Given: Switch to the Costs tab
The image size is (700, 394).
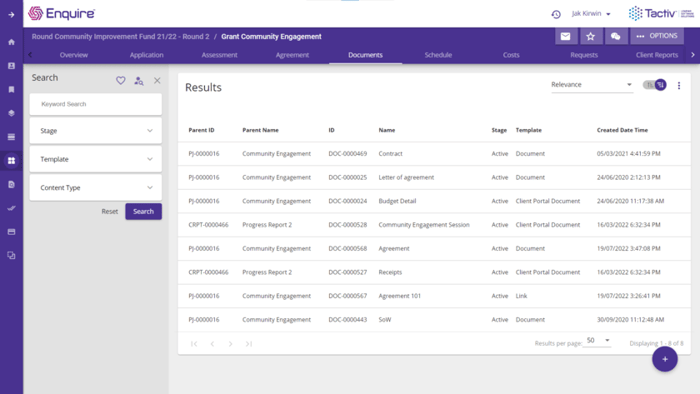Looking at the screenshot, I should (511, 55).
